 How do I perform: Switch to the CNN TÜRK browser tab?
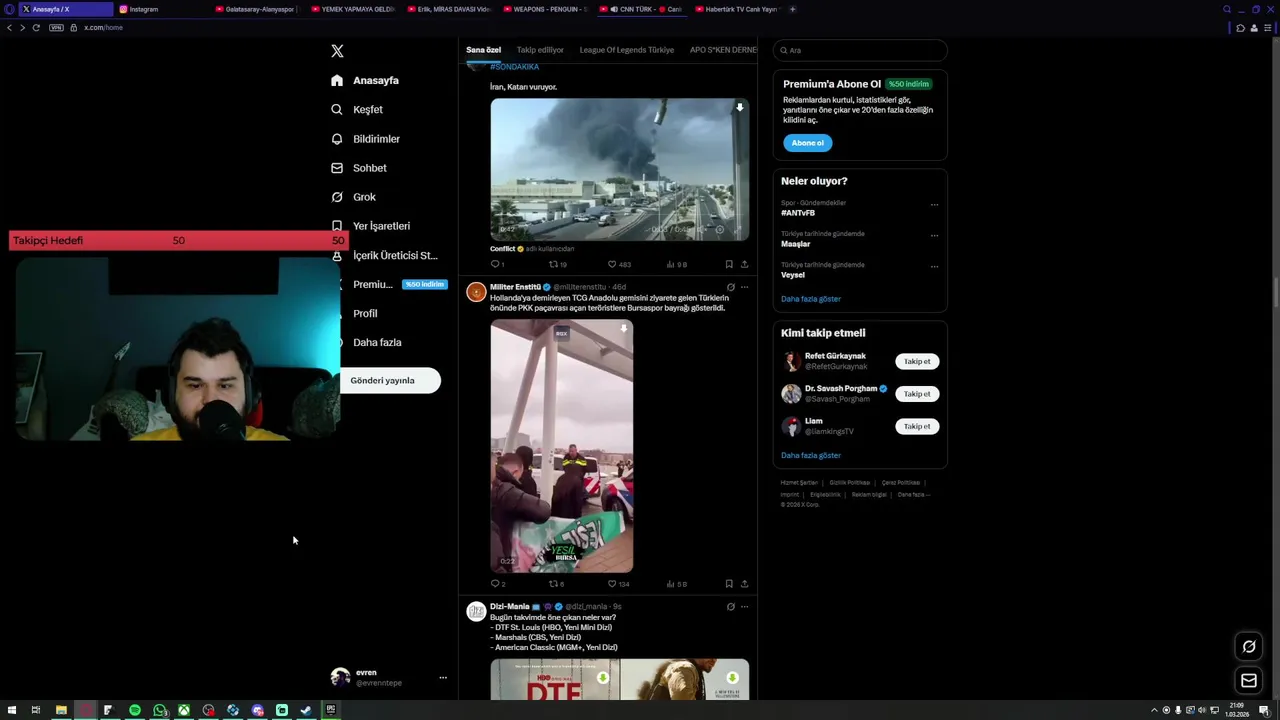(x=640, y=9)
